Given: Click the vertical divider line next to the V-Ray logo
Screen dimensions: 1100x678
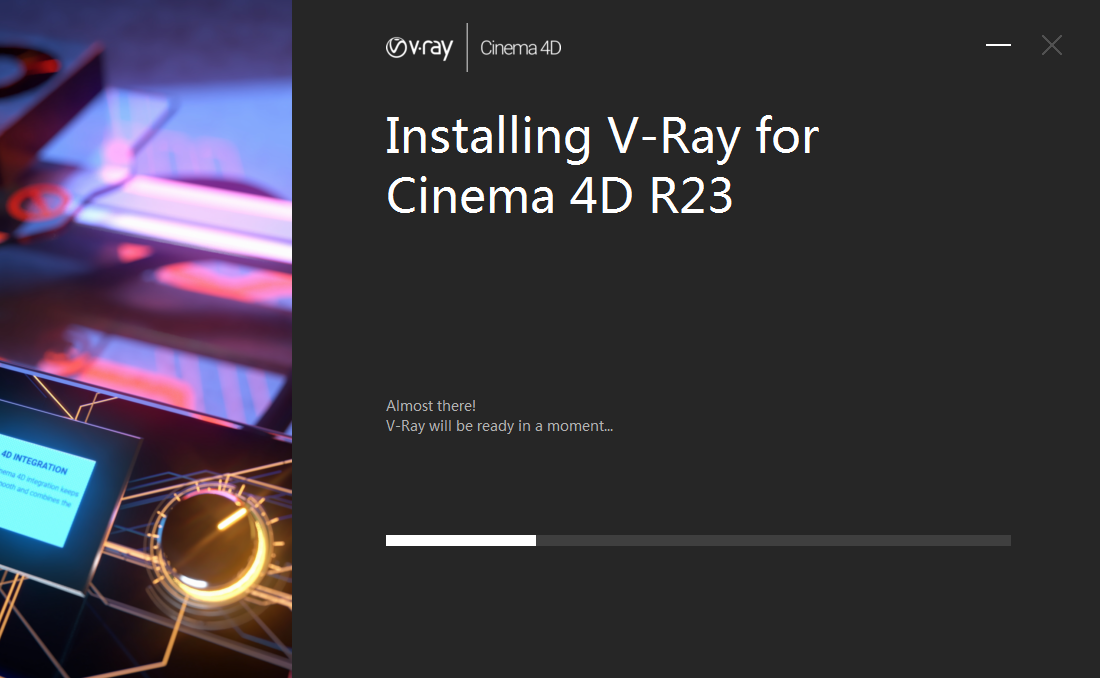Looking at the screenshot, I should click(x=467, y=48).
